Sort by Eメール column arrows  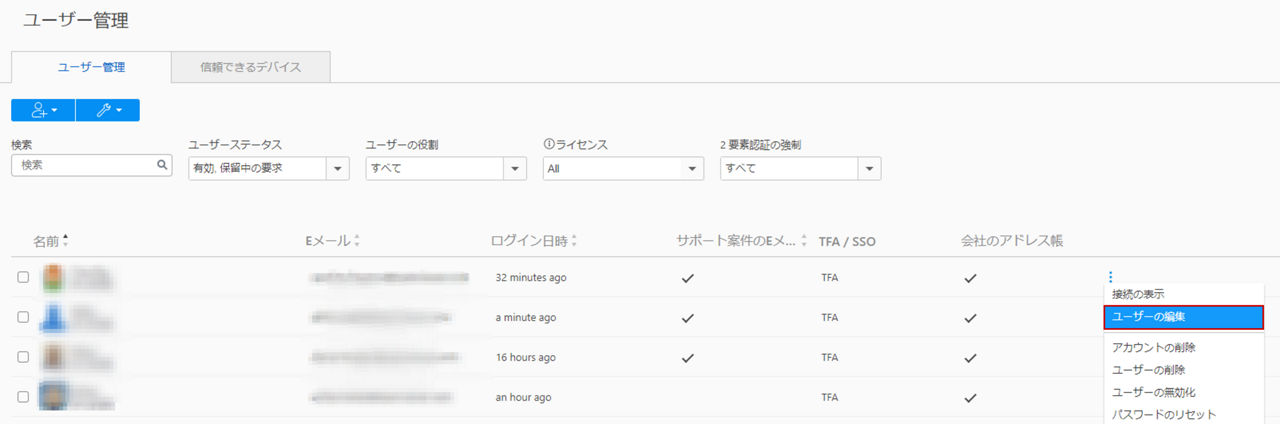(357, 241)
